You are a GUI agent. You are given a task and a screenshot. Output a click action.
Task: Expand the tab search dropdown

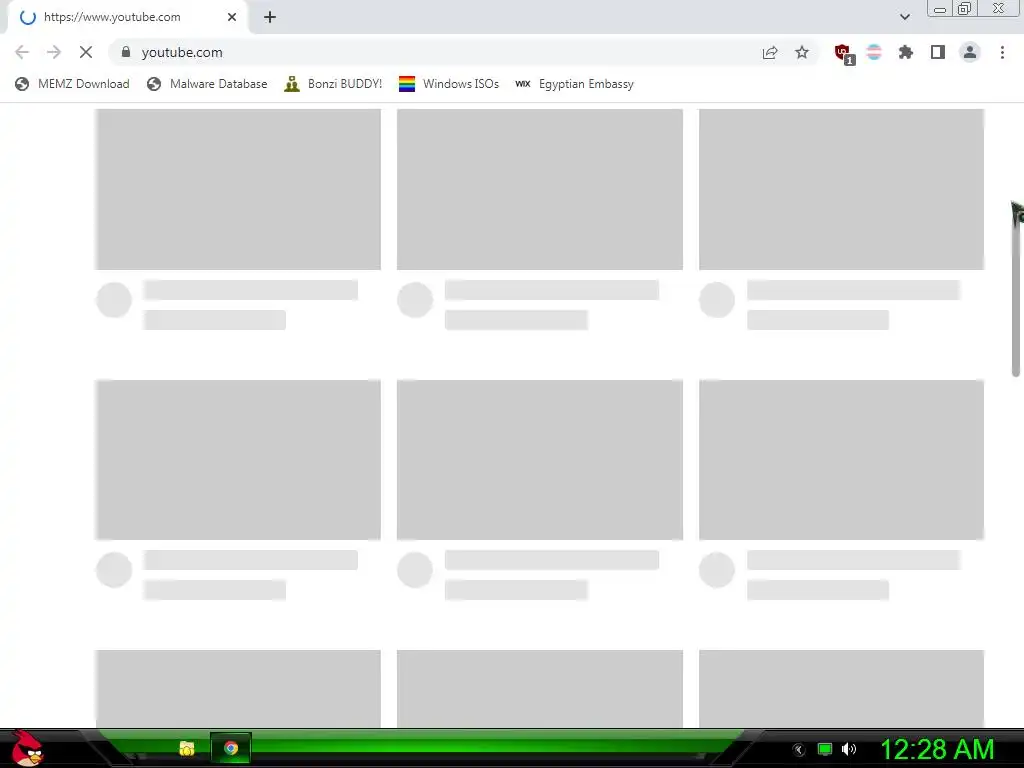[x=904, y=17]
